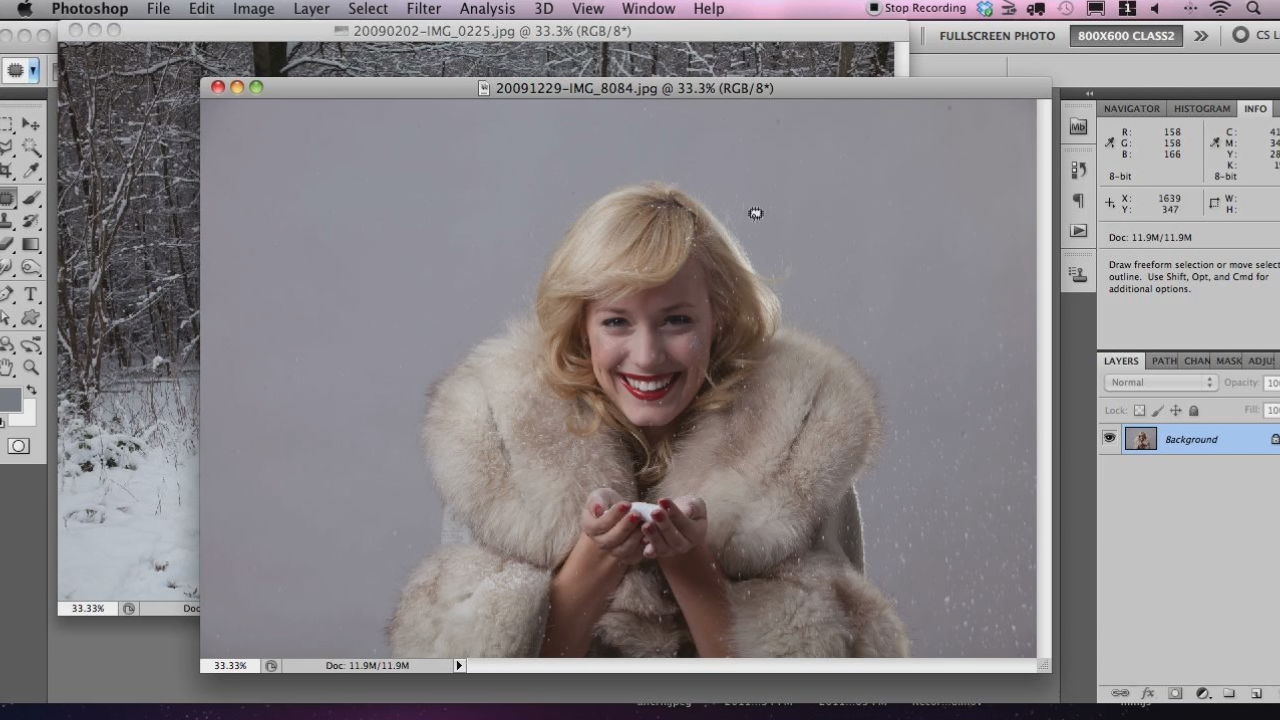The height and width of the screenshot is (720, 1280).
Task: Open the Image menu
Action: (x=254, y=9)
